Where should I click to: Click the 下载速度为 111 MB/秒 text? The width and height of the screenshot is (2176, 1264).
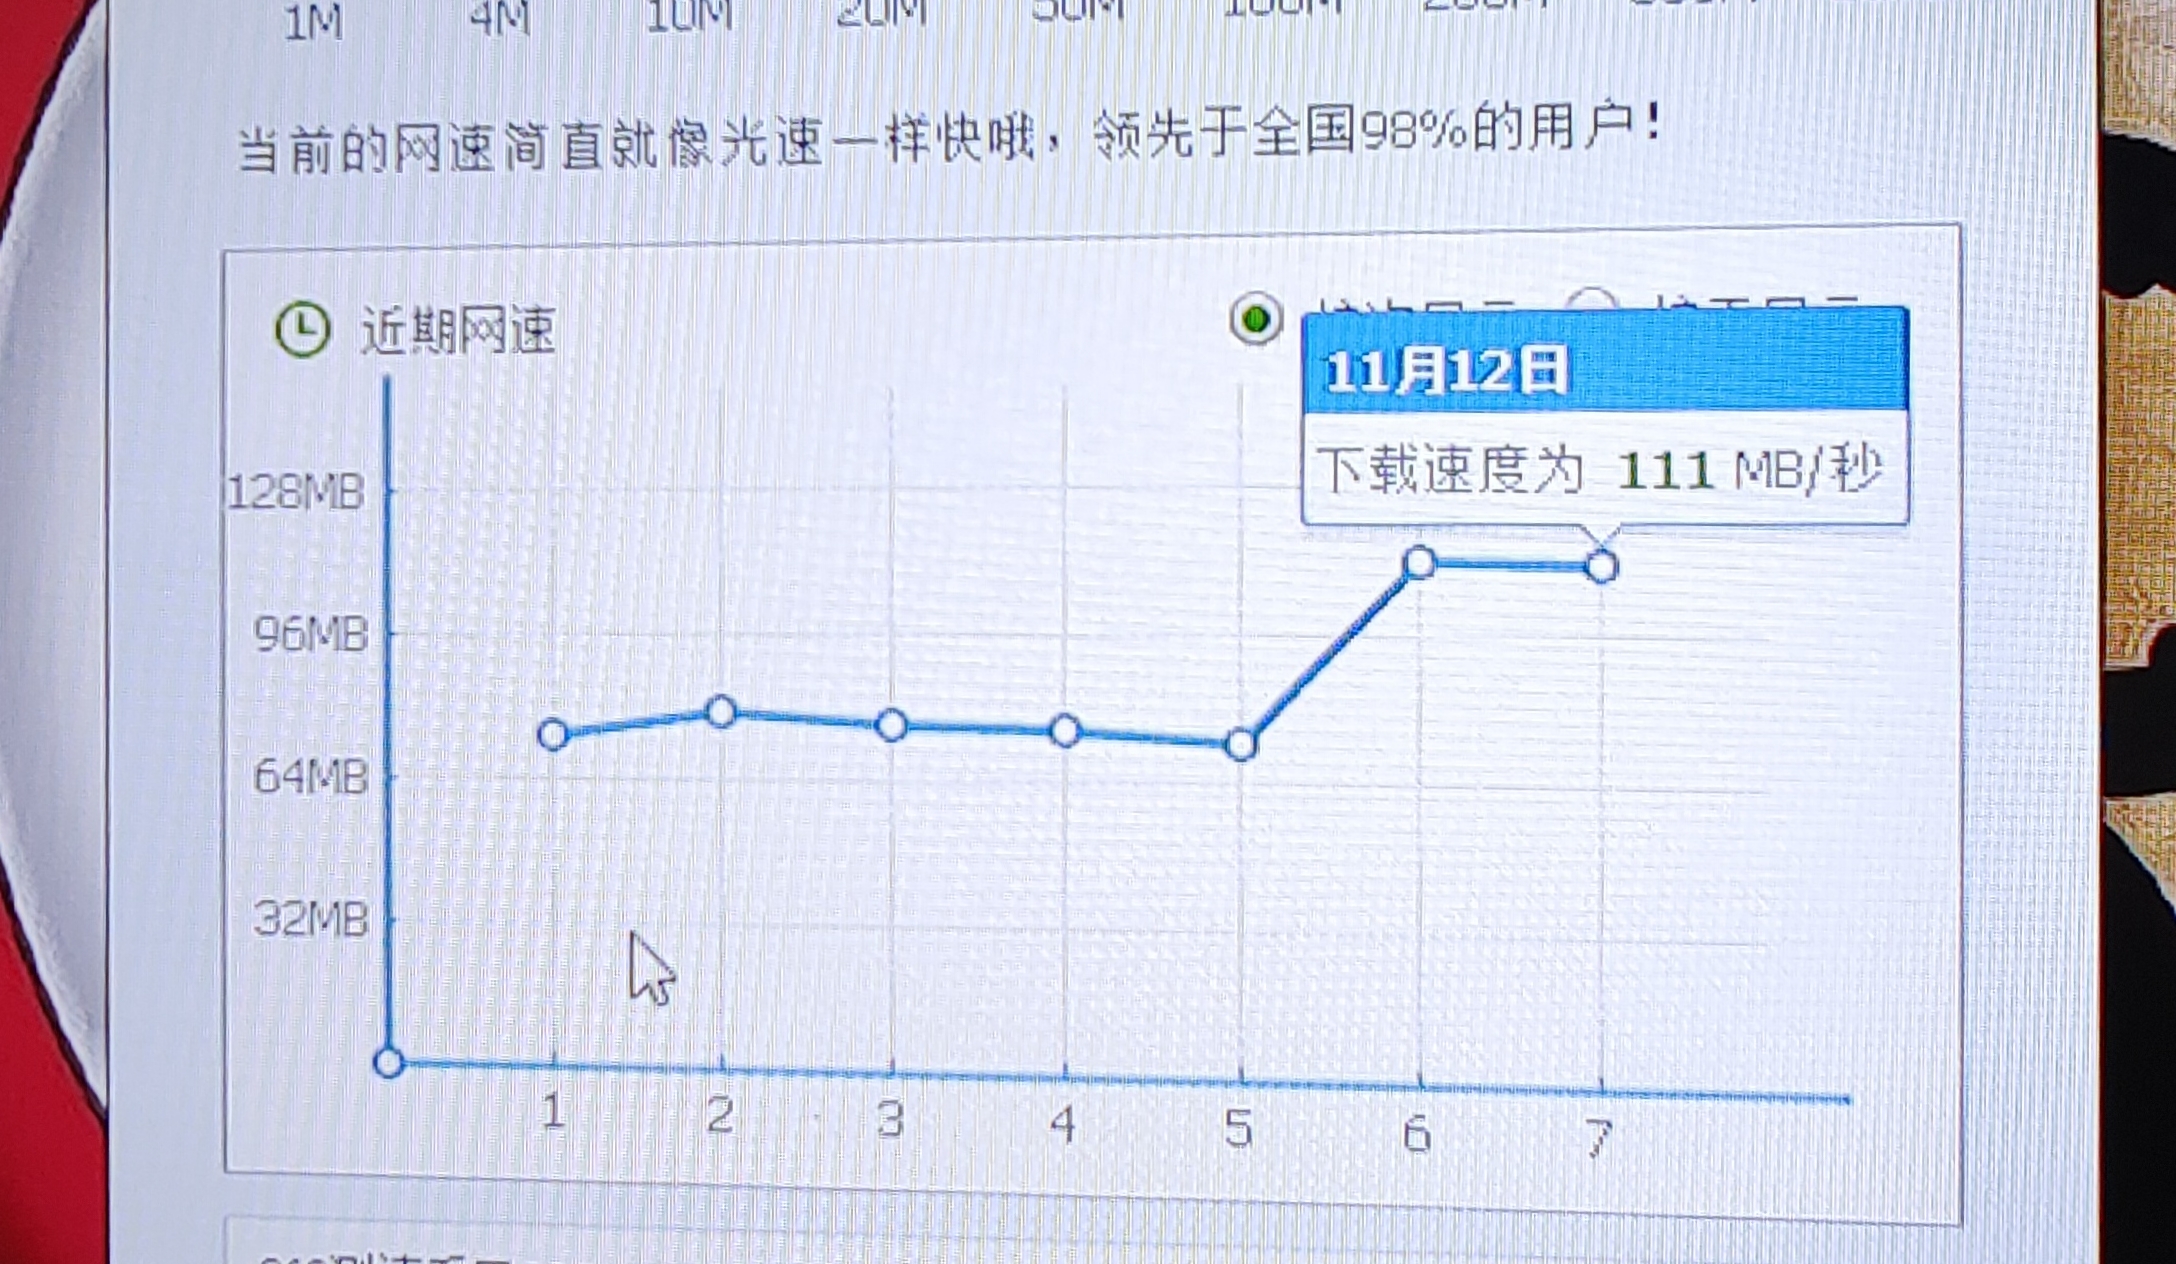pyautogui.click(x=1598, y=469)
